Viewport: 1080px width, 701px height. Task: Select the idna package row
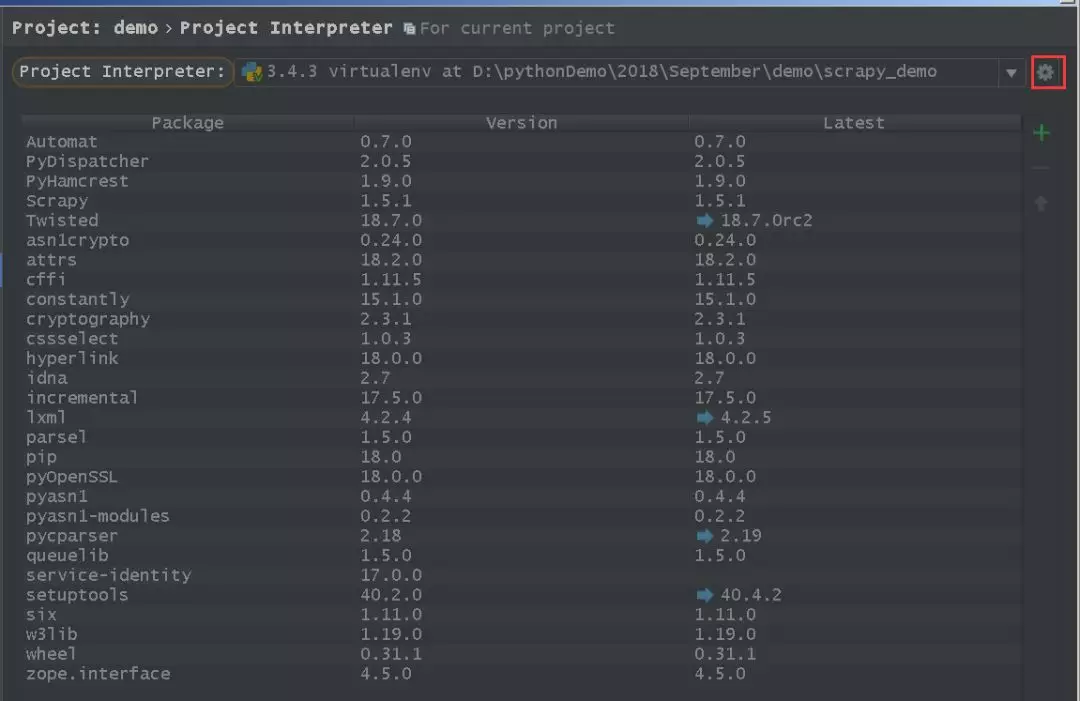coord(521,378)
